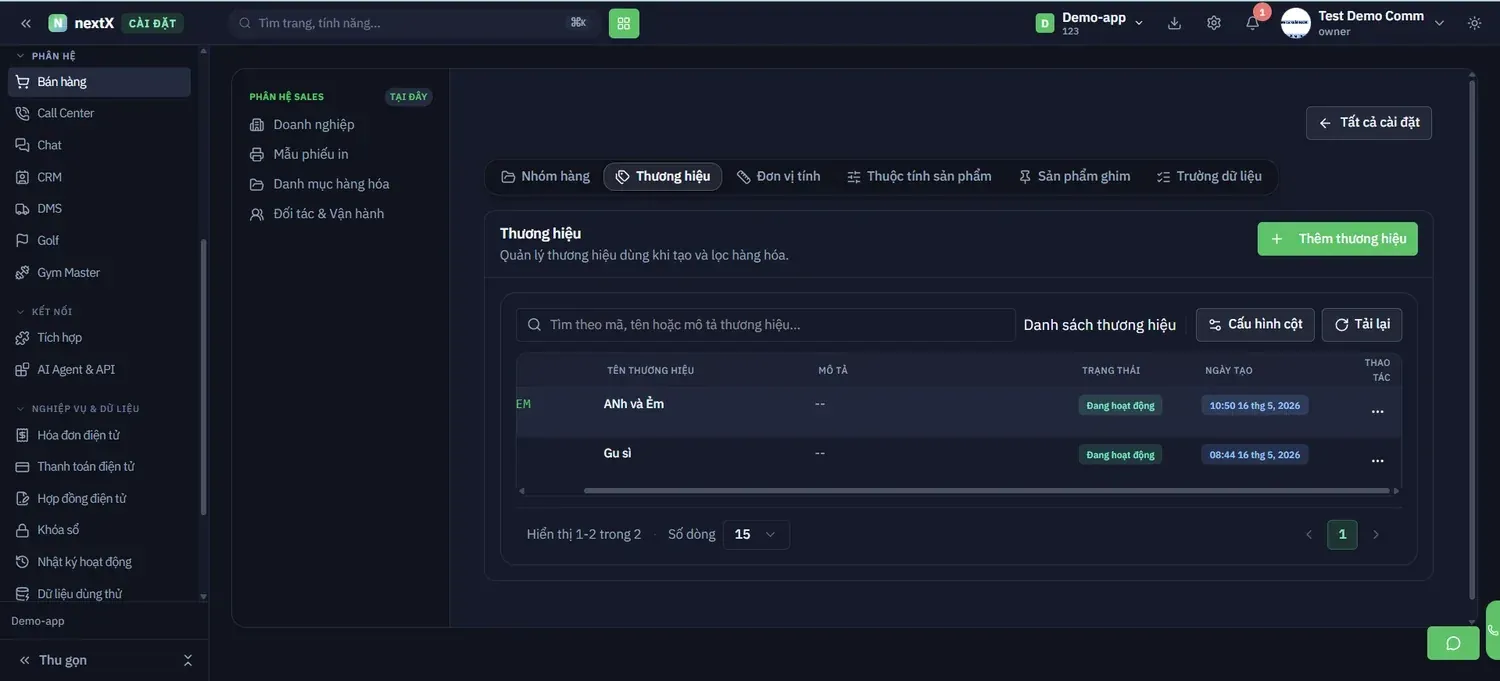
Task: Focus the brand search input field
Action: tap(766, 325)
